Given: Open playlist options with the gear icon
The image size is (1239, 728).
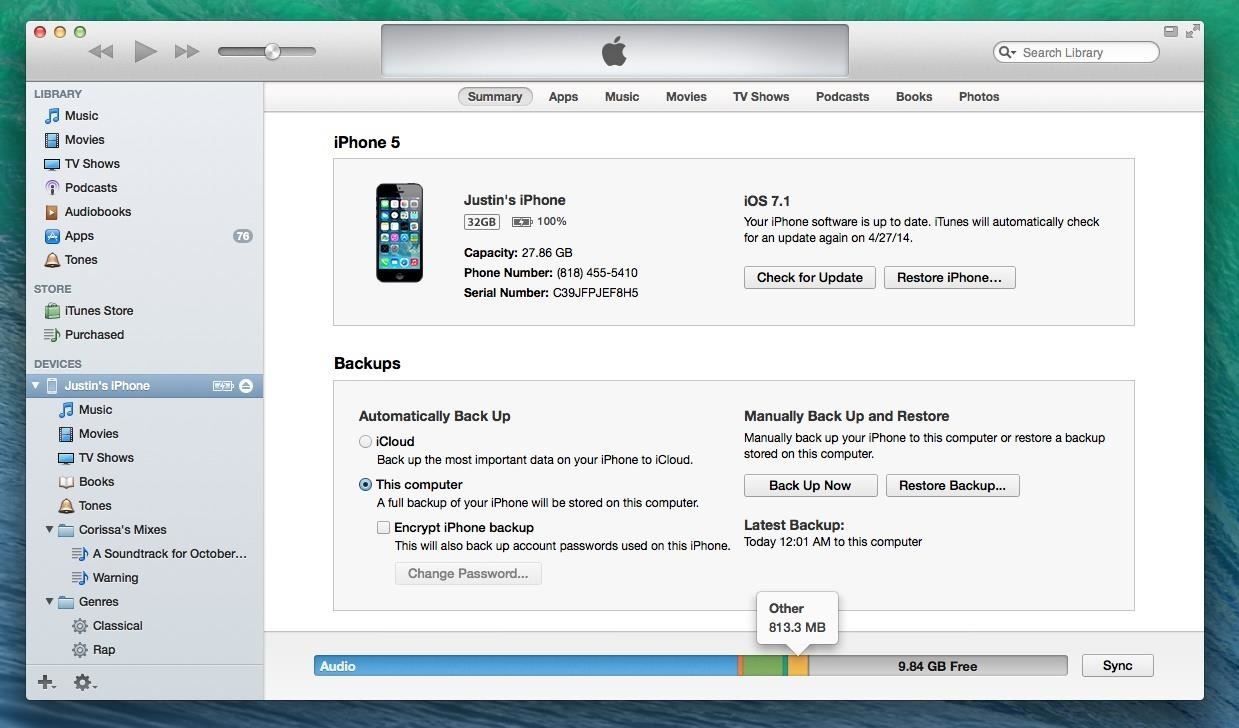Looking at the screenshot, I should pos(82,682).
